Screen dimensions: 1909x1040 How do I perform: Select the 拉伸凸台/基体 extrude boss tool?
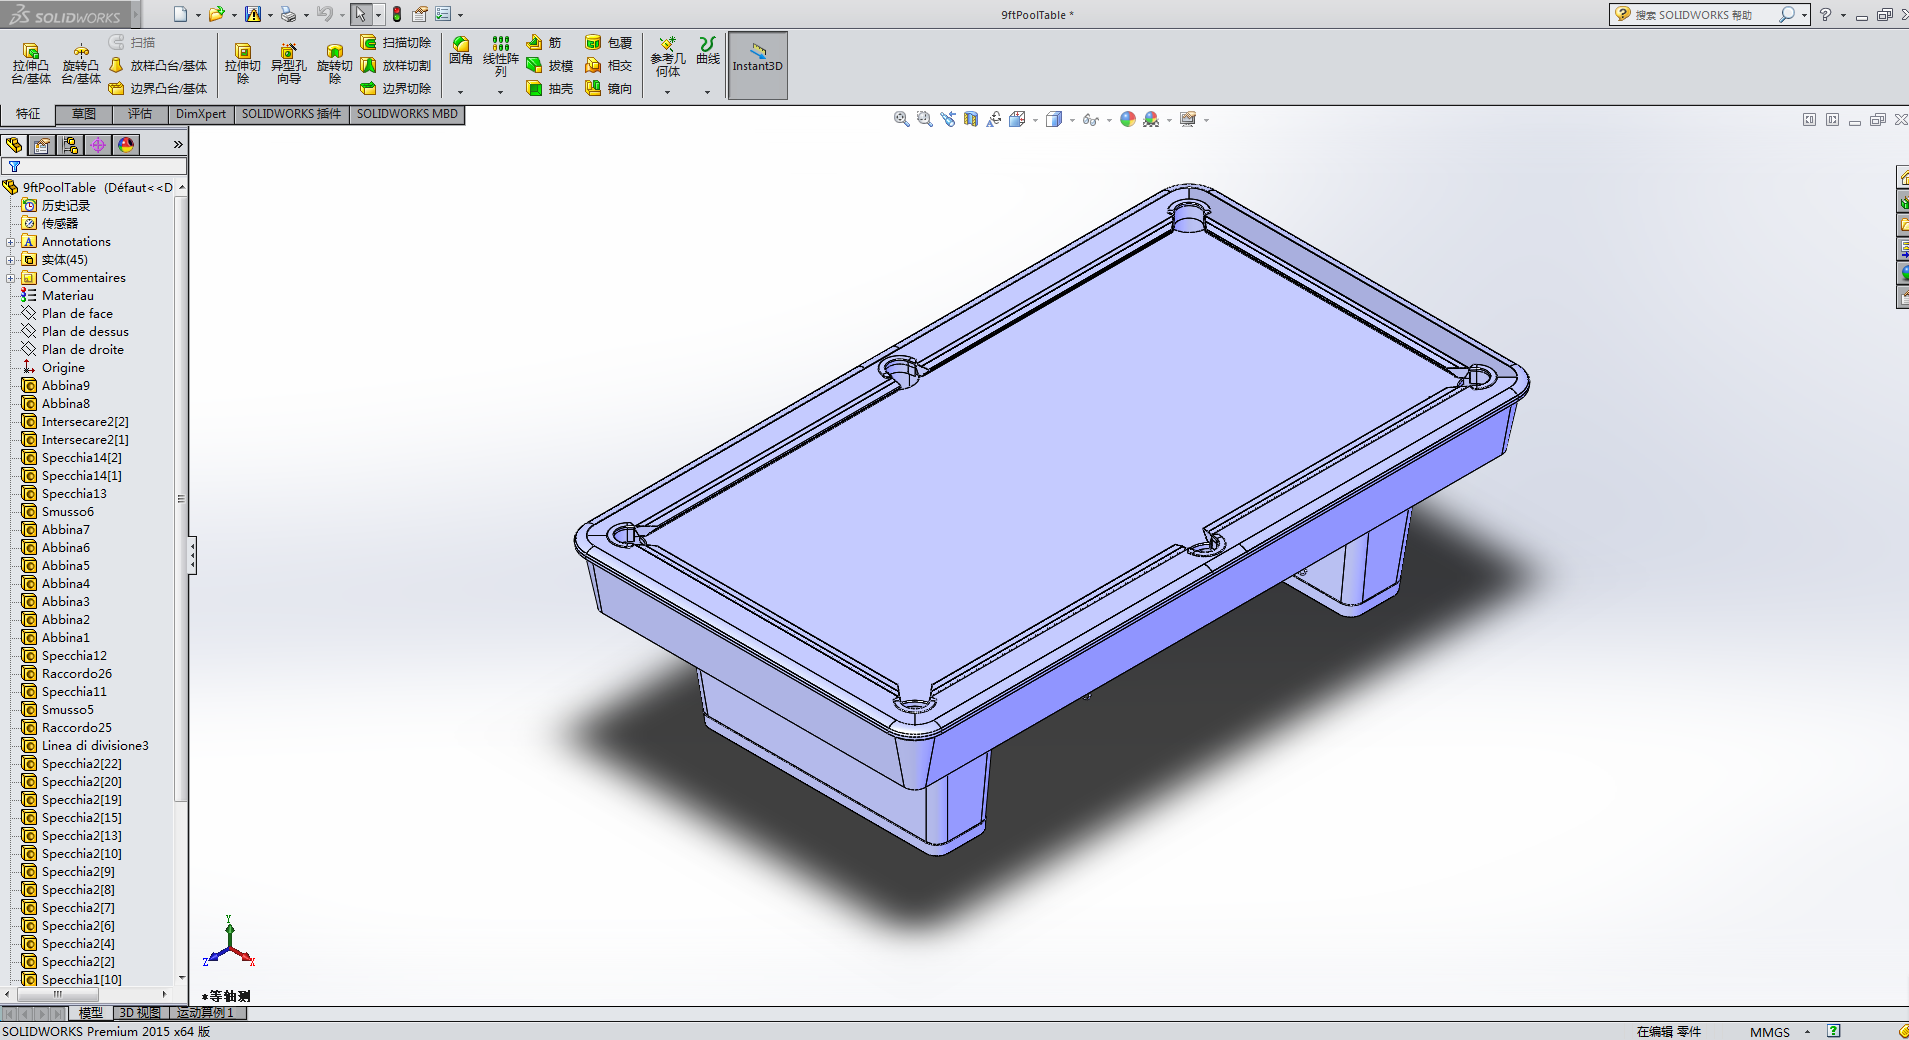click(31, 63)
